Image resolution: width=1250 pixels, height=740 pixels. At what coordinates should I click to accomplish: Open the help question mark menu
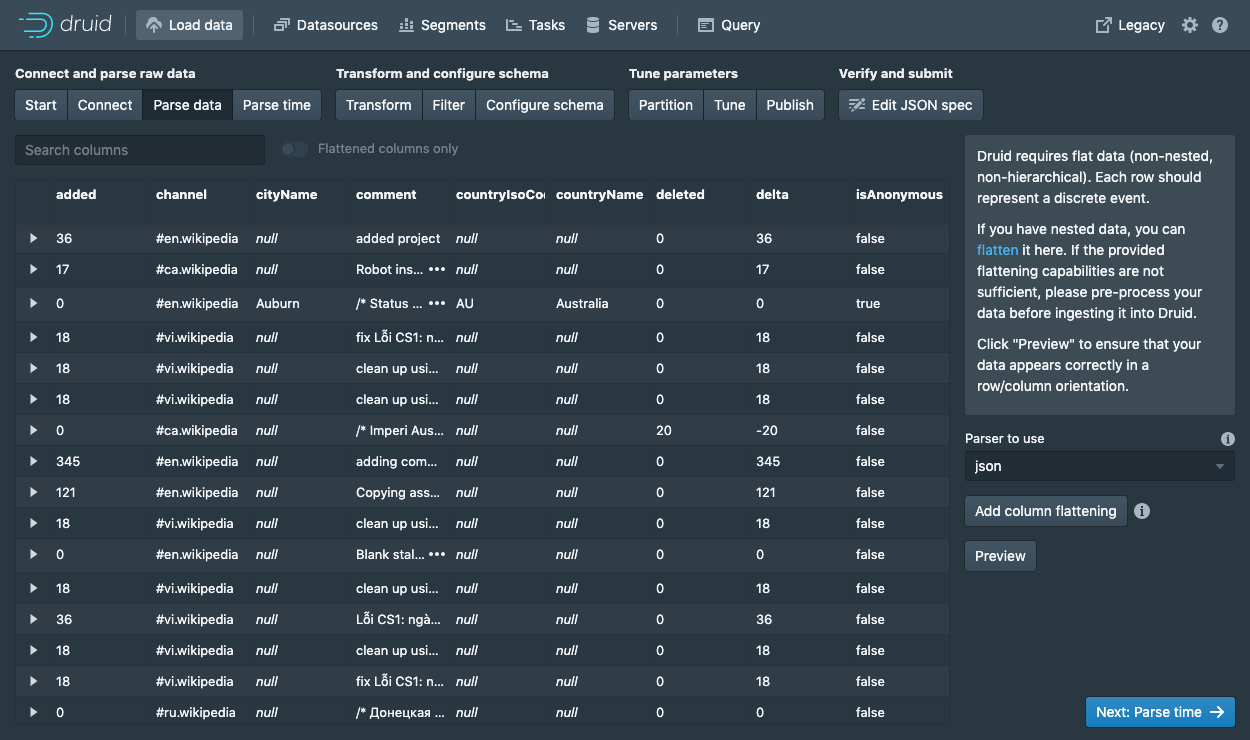click(1220, 25)
